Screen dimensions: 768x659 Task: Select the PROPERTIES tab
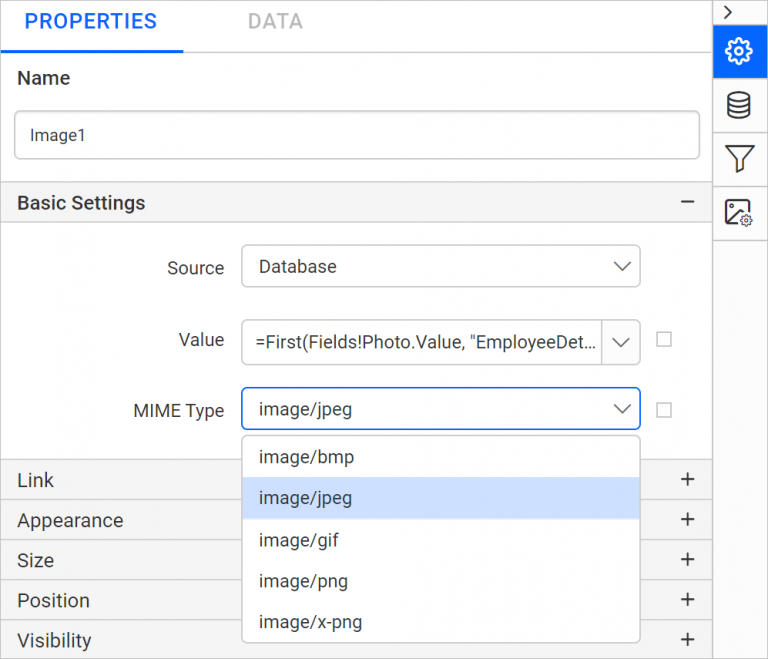click(91, 22)
